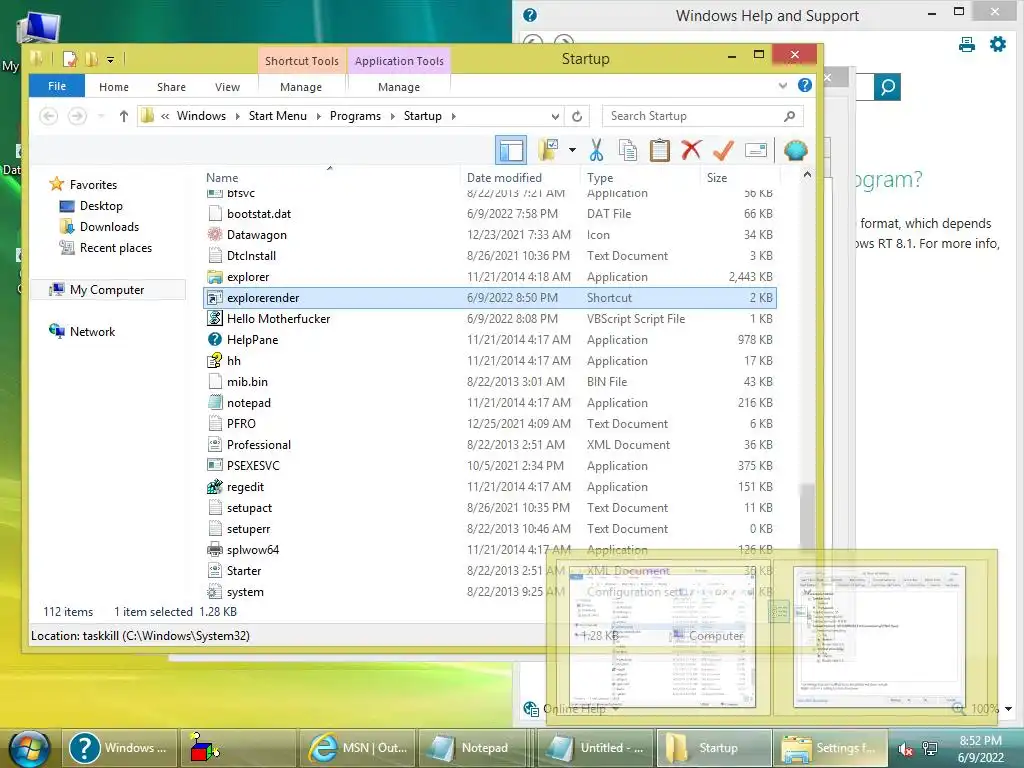
Task: Click the blue Help icon in Startup window
Action: point(805,86)
